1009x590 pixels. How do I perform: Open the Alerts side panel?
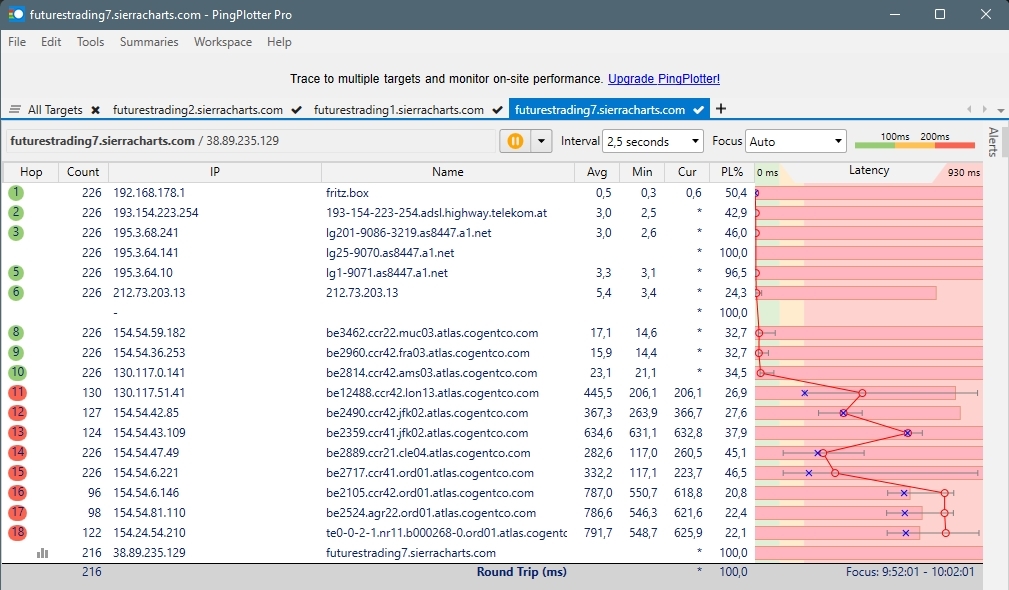(993, 143)
